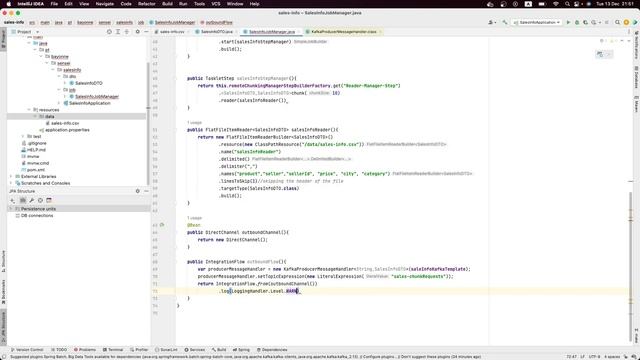Screen dimensions: 640x360
Task: Open Project panel gear options
Action: point(138,31)
